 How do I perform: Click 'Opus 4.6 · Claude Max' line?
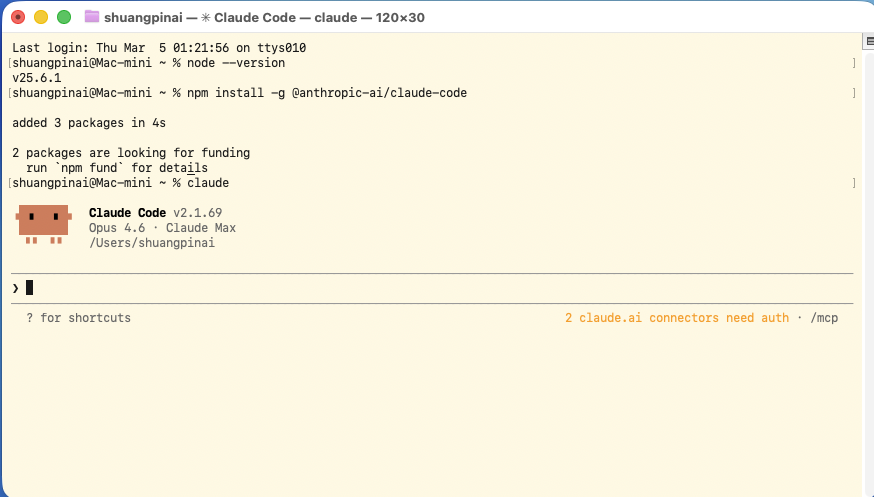(x=162, y=228)
